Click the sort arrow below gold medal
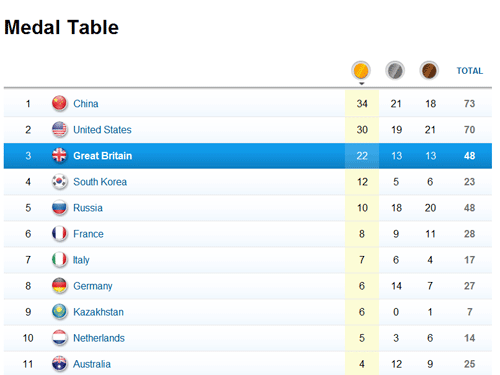The width and height of the screenshot is (500, 375). [362, 84]
